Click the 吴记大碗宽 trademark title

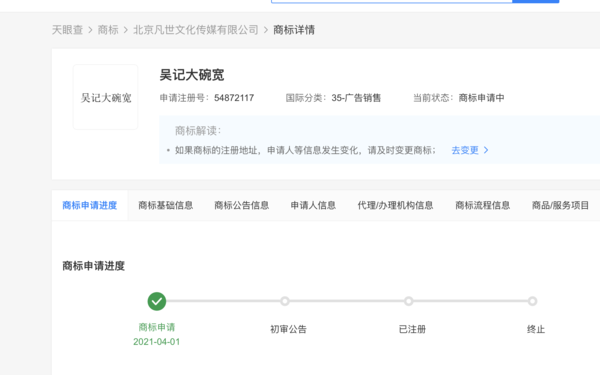(192, 75)
